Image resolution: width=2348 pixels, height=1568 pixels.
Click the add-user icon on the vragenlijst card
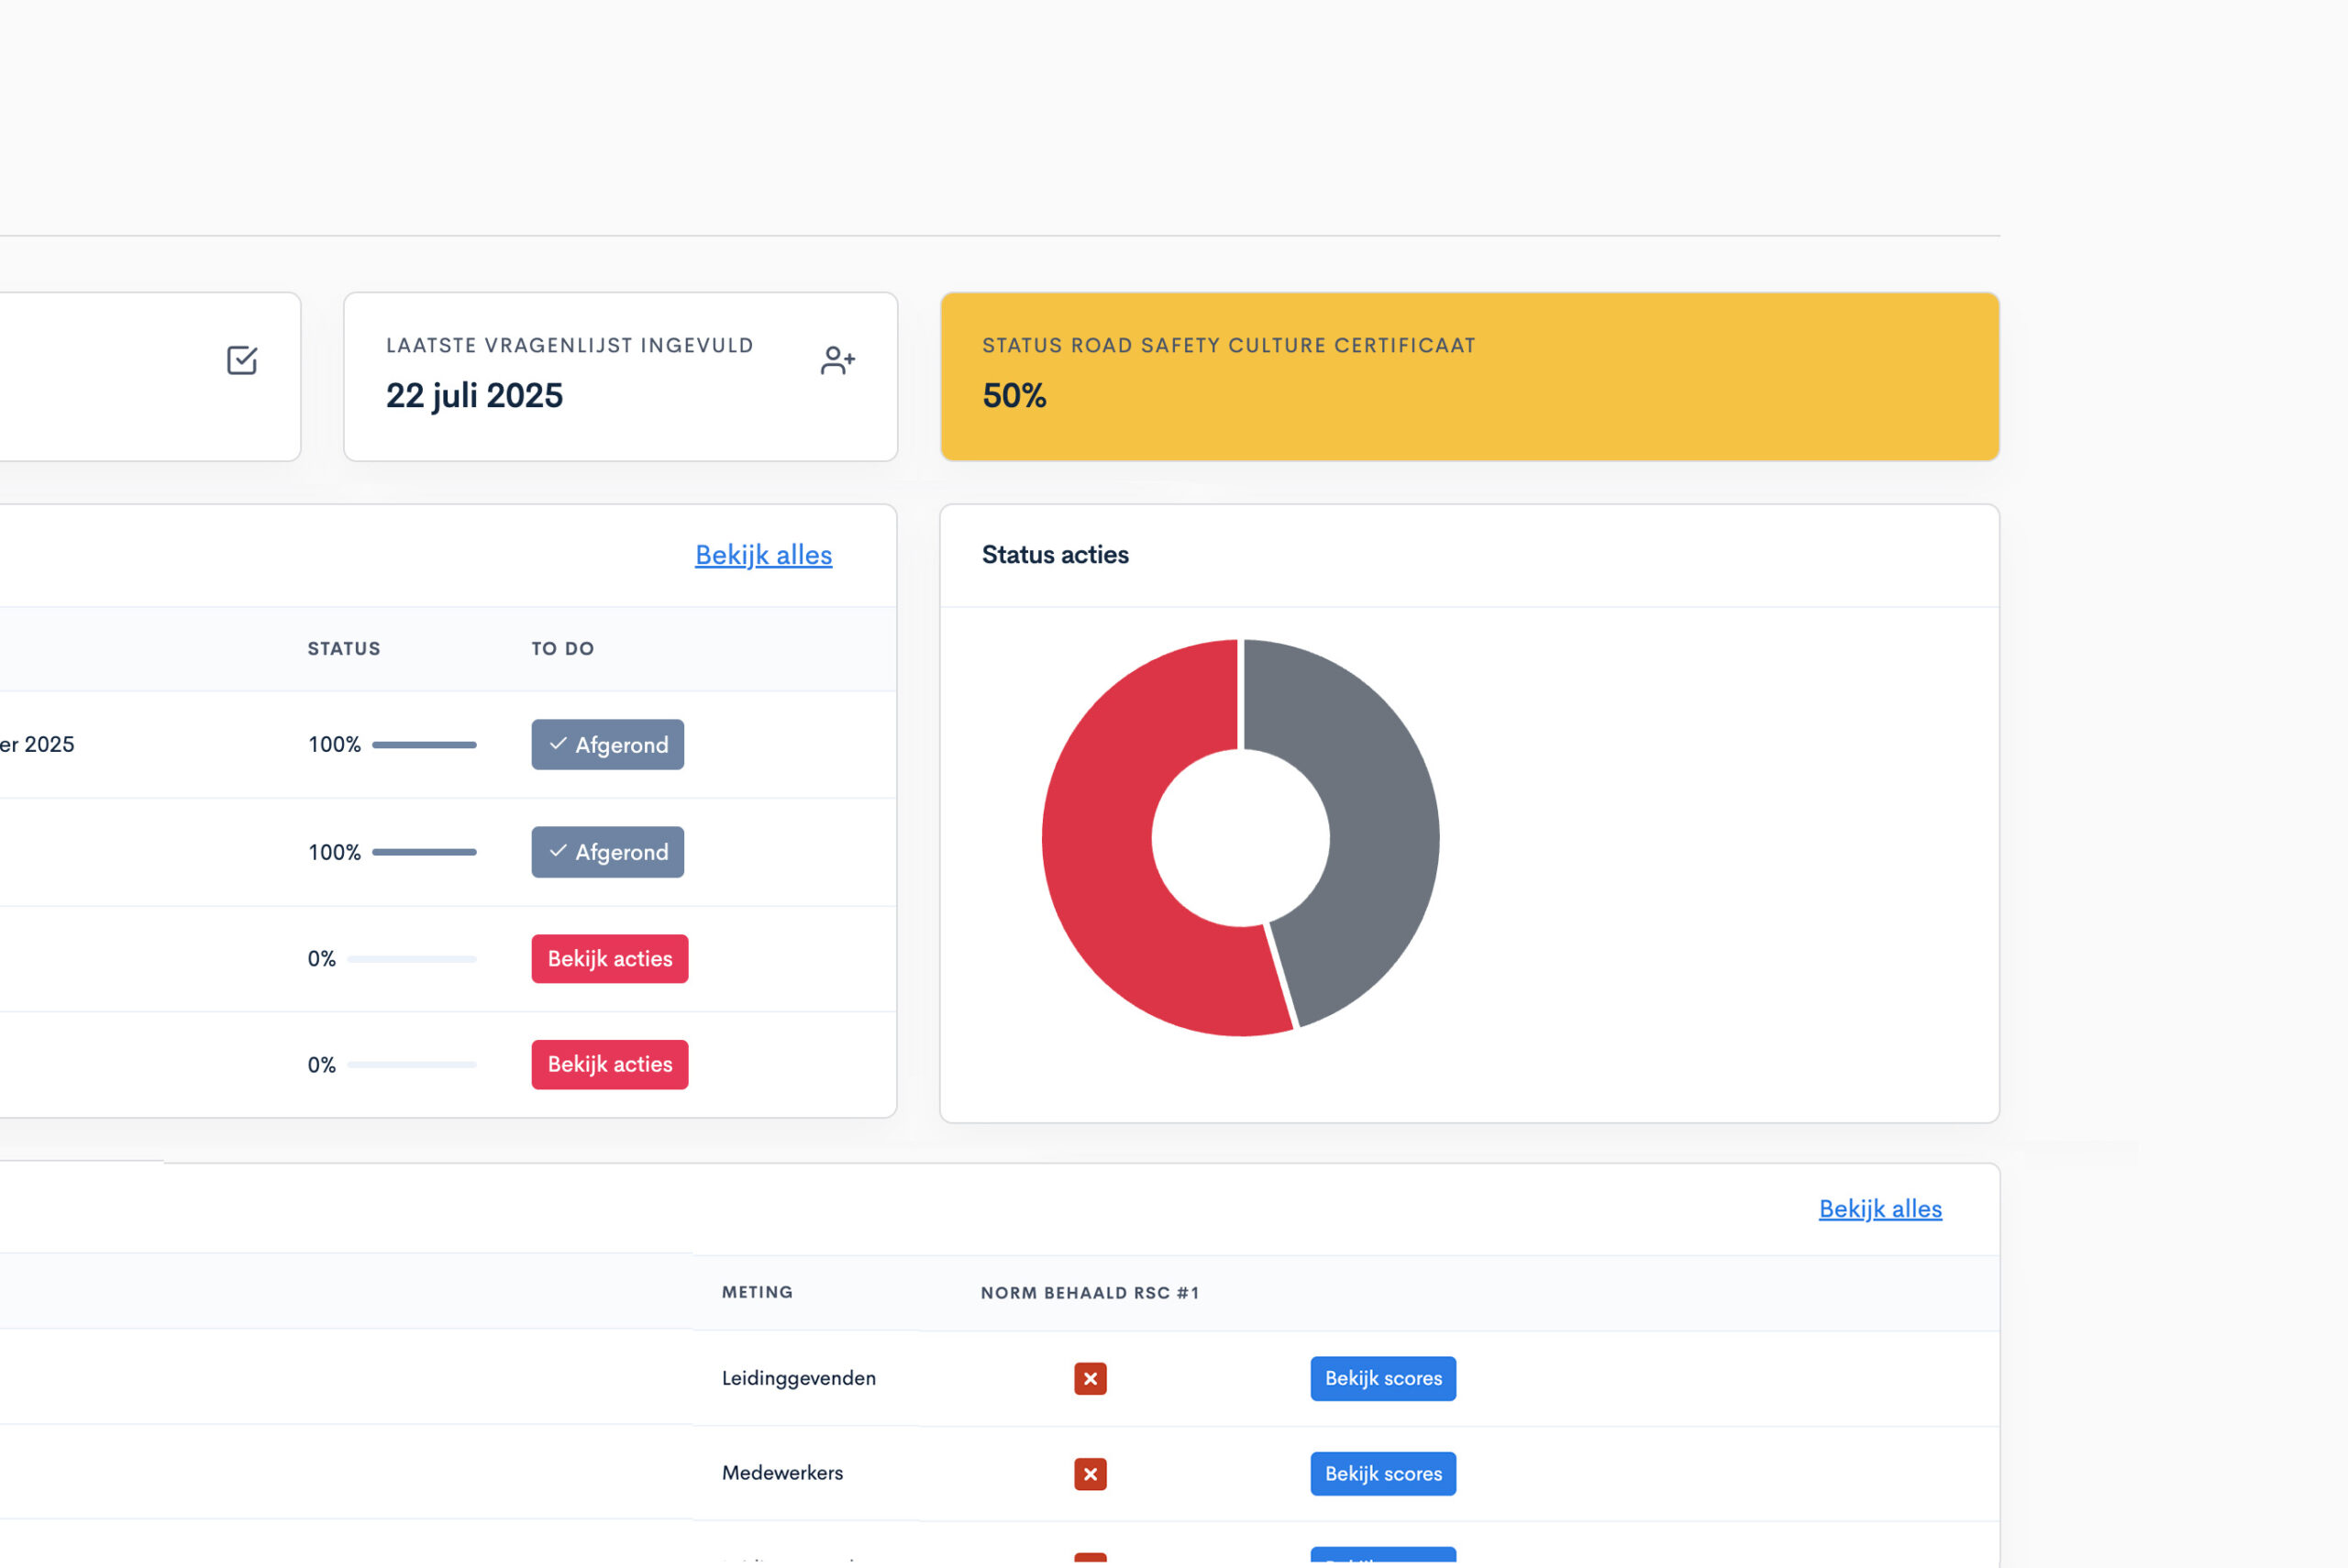[x=837, y=360]
